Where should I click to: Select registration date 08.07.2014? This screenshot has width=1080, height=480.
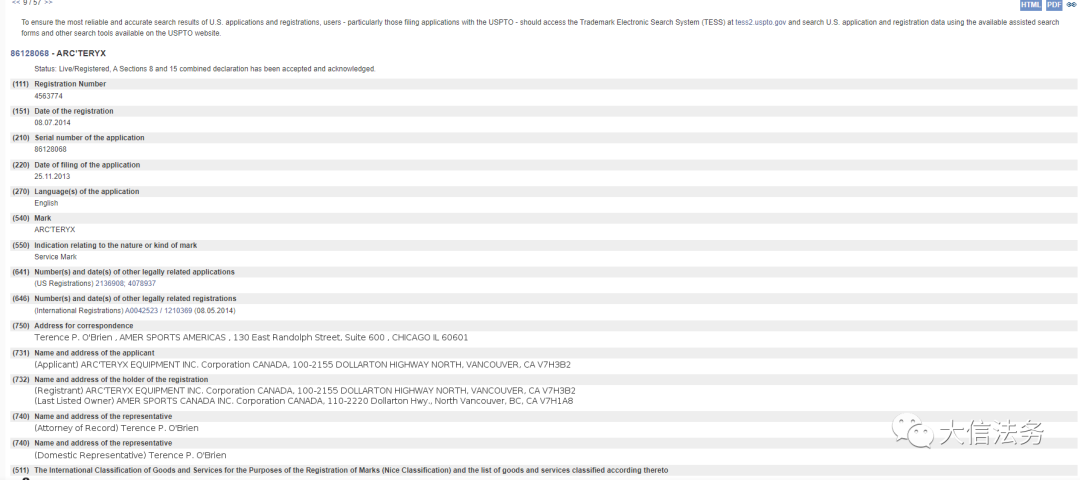(x=52, y=123)
